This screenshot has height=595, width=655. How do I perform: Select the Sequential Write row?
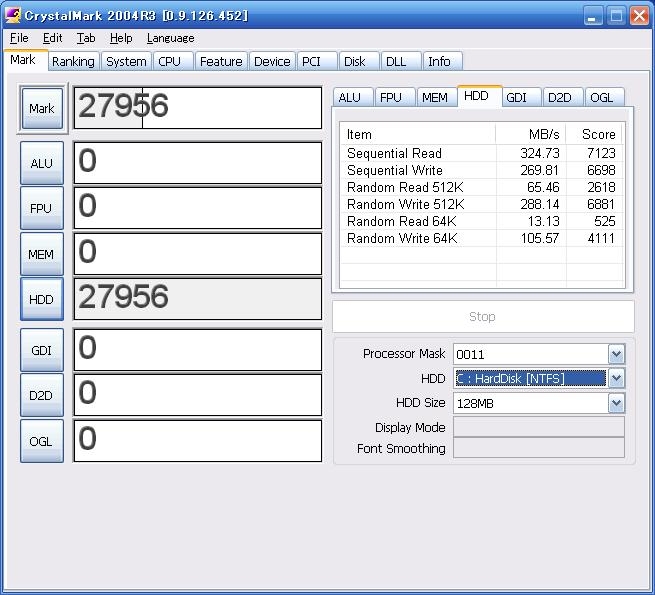(482, 170)
